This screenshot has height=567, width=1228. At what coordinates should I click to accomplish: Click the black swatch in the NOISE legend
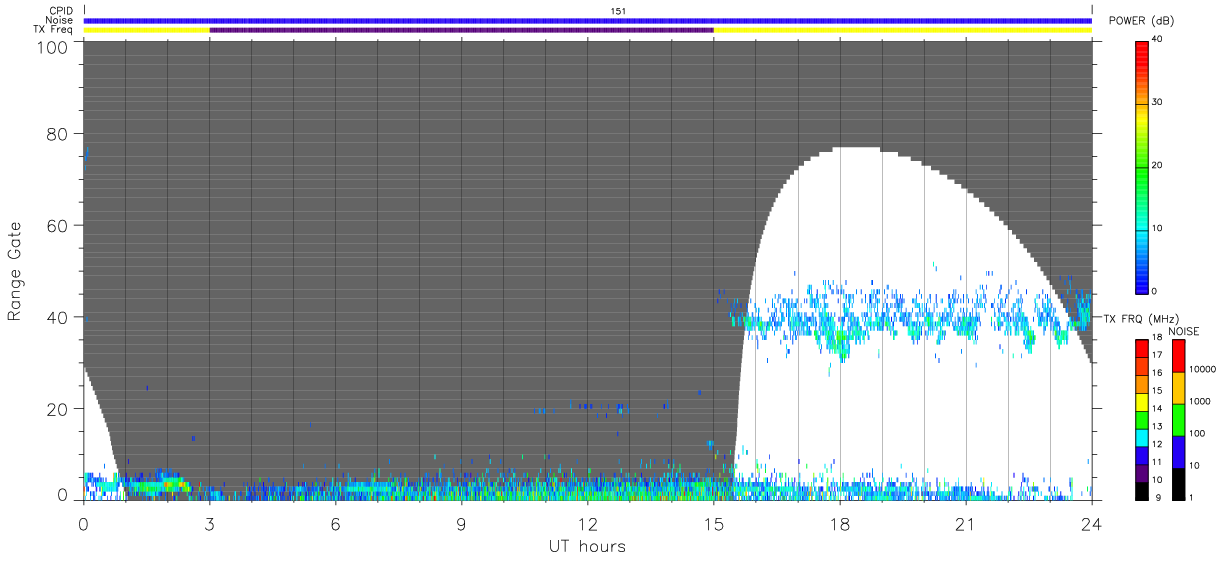(x=1178, y=484)
